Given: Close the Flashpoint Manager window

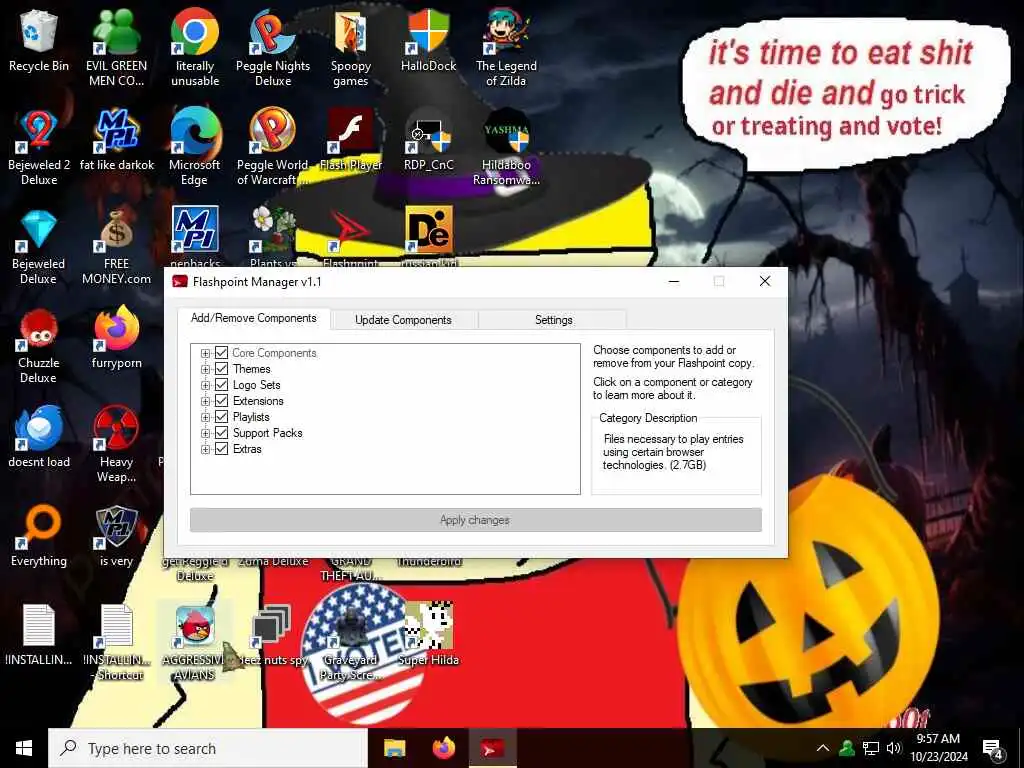Looking at the screenshot, I should tap(765, 281).
